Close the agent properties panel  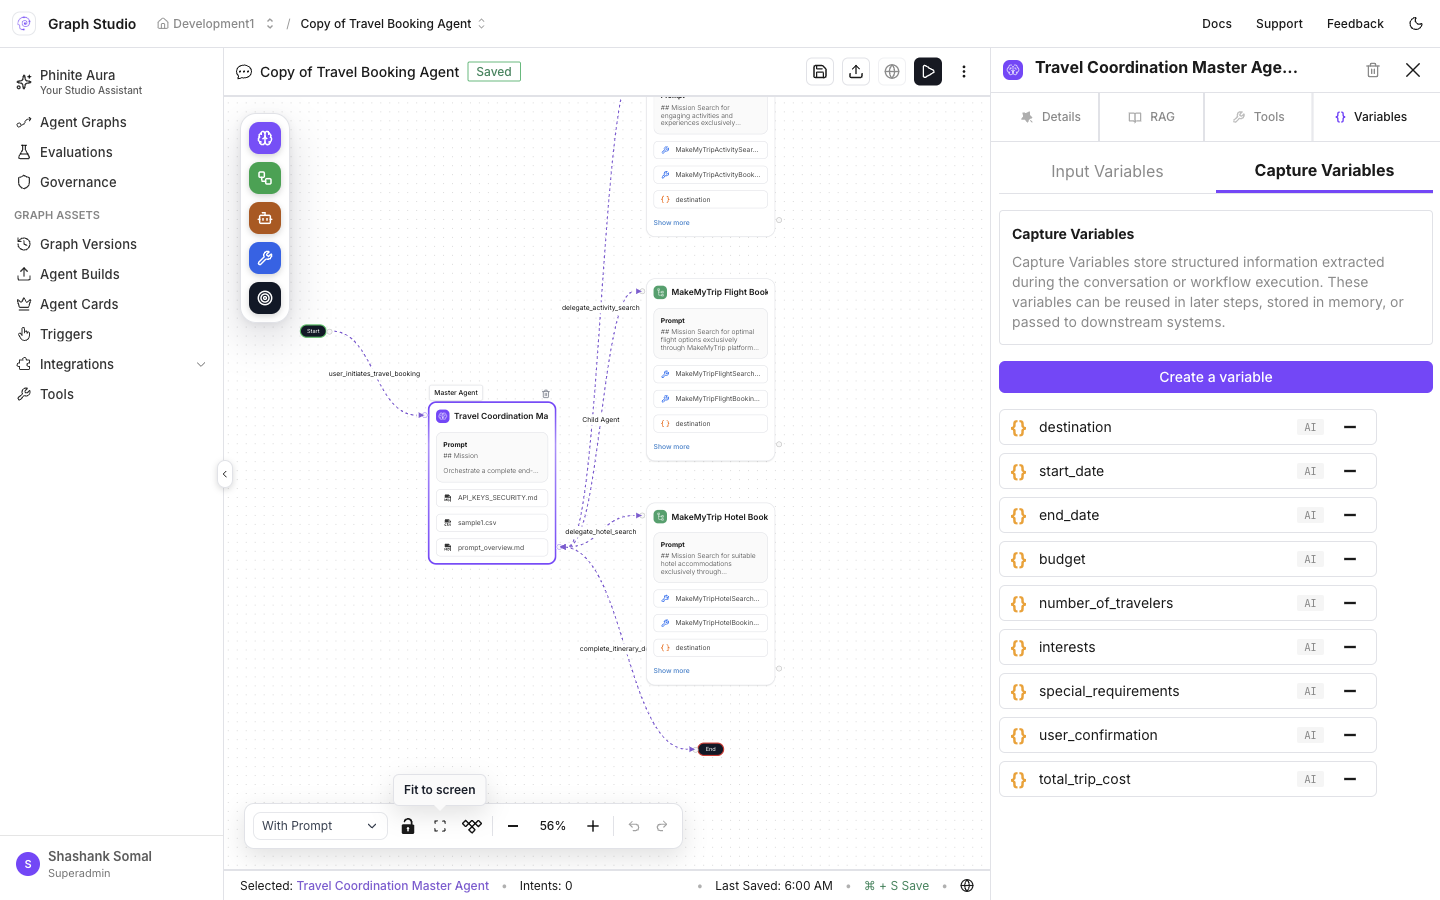point(1413,70)
